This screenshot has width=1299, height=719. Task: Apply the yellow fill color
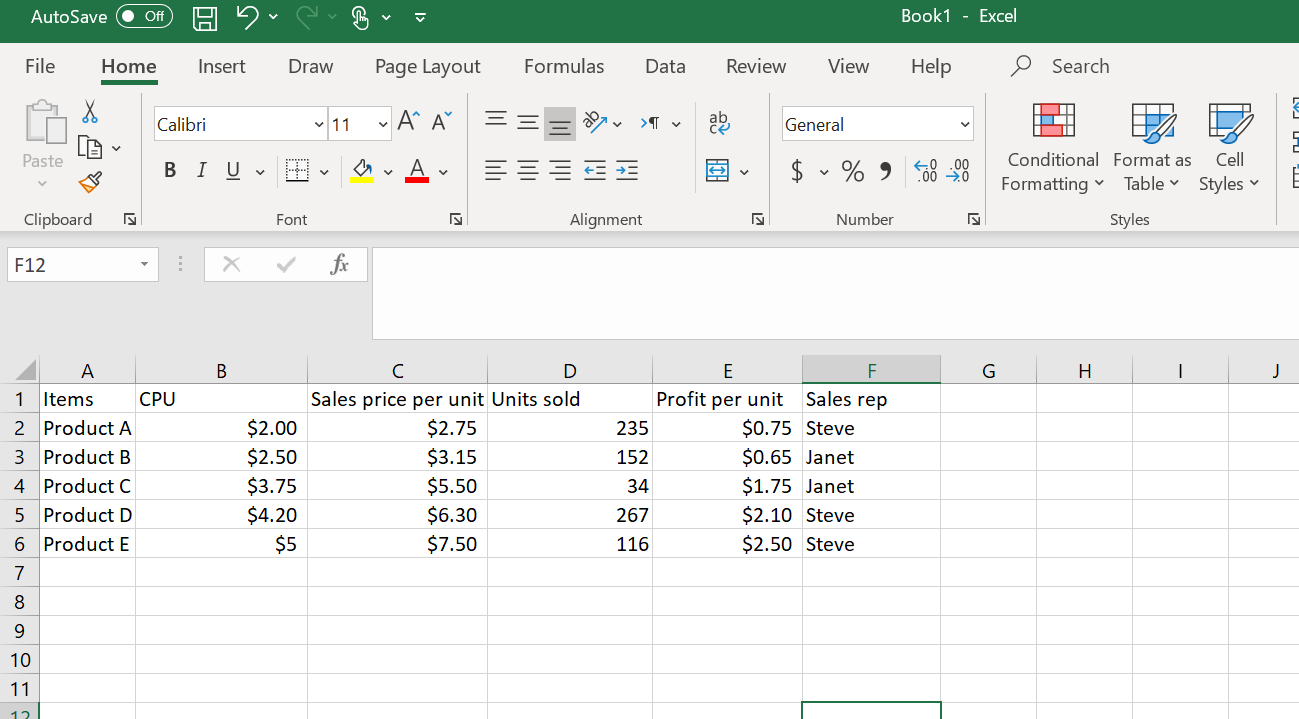[362, 171]
